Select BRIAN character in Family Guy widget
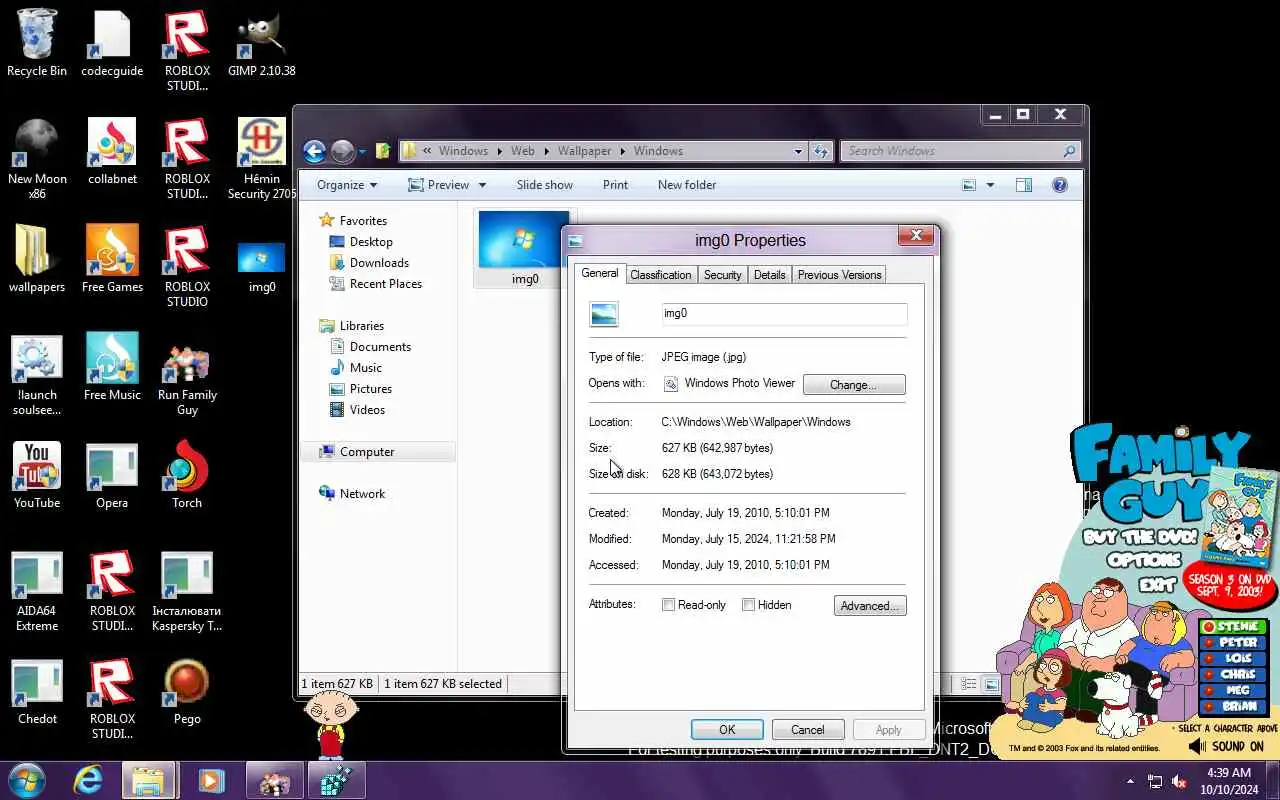Screen dimensions: 1280x800 click(1233, 707)
